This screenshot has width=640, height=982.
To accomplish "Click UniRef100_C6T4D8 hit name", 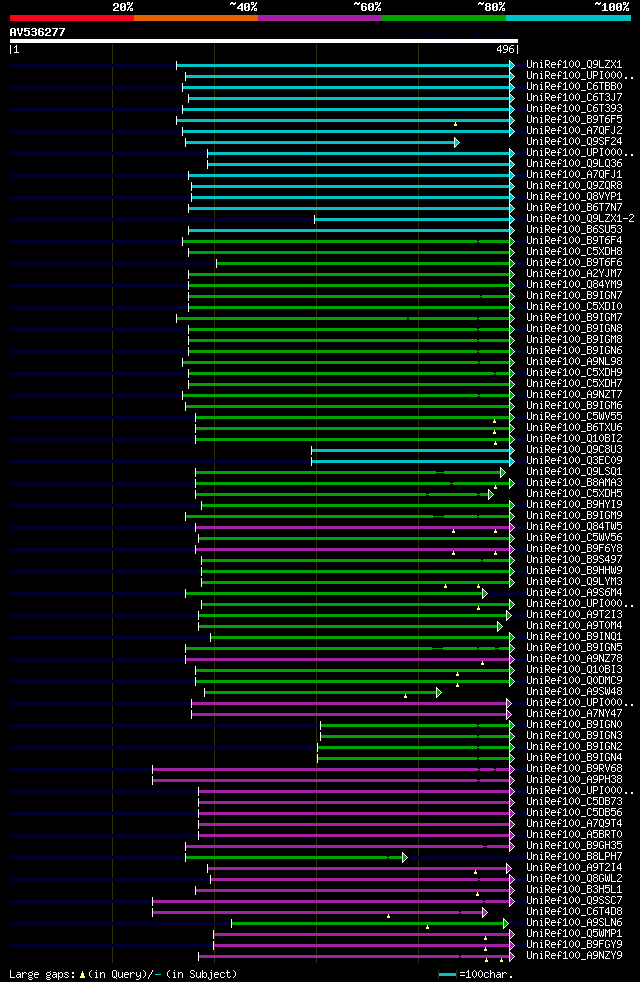I will point(574,911).
